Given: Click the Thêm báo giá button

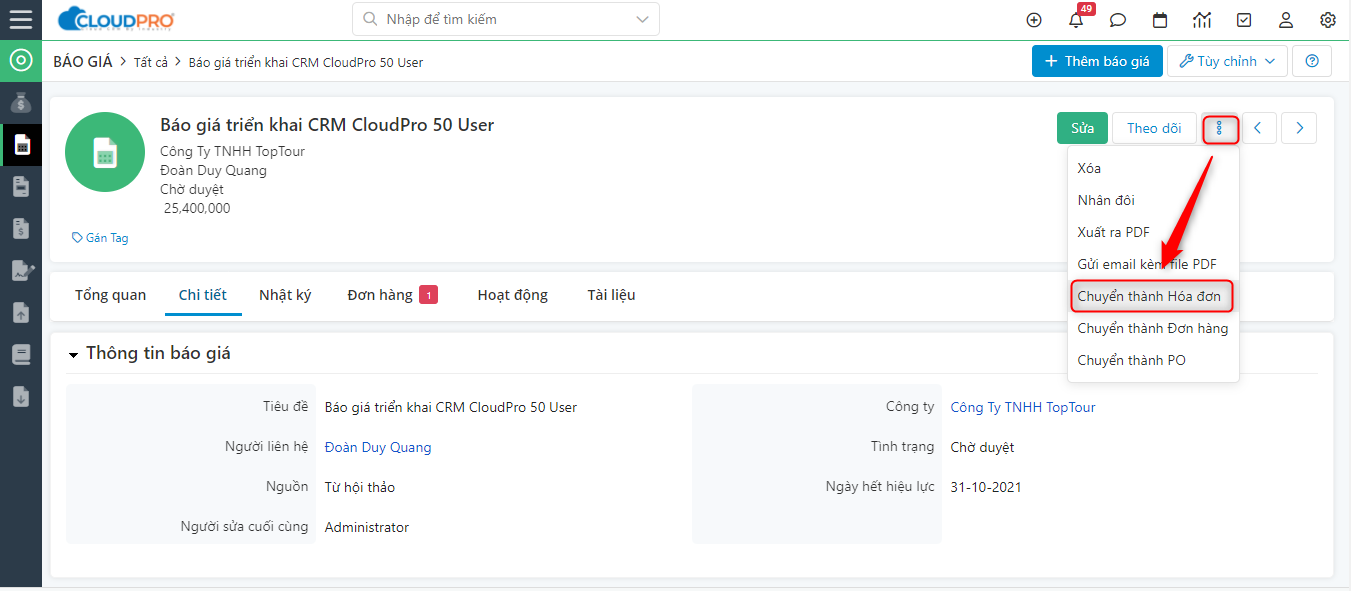Looking at the screenshot, I should (x=1097, y=61).
